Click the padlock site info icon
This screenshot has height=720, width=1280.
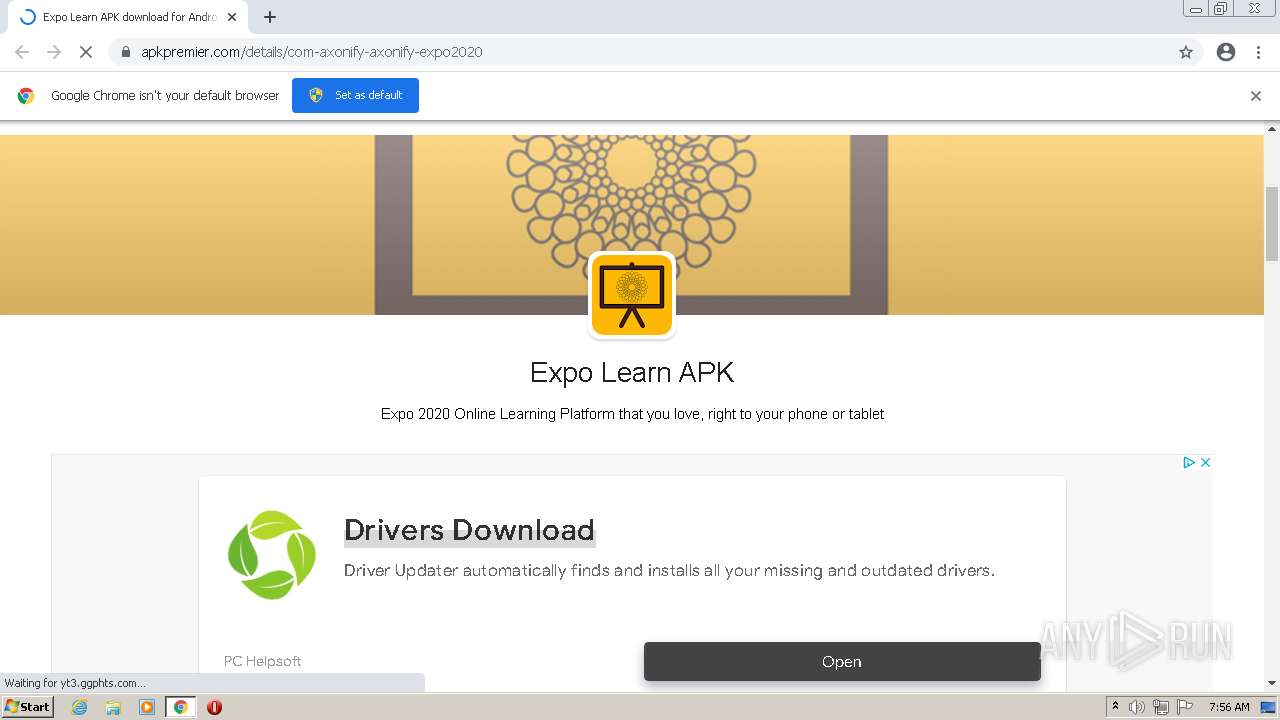pos(126,52)
